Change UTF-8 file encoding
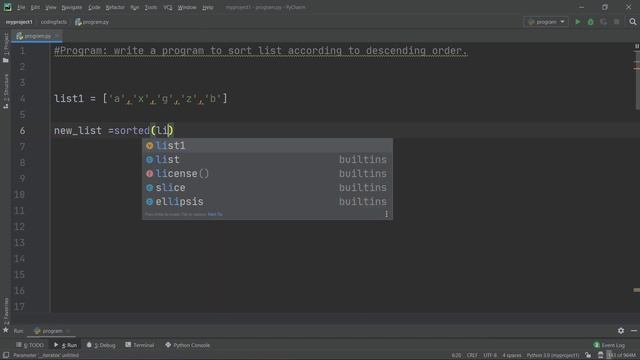 pyautogui.click(x=490, y=356)
